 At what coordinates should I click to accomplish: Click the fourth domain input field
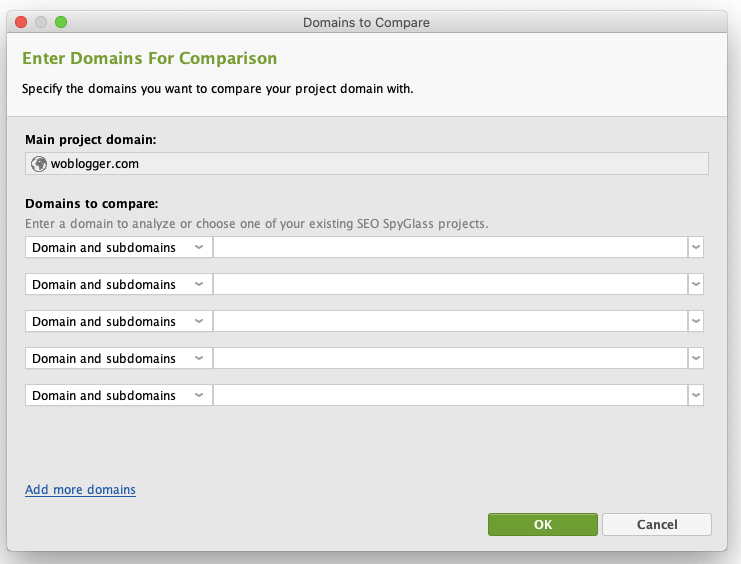450,358
